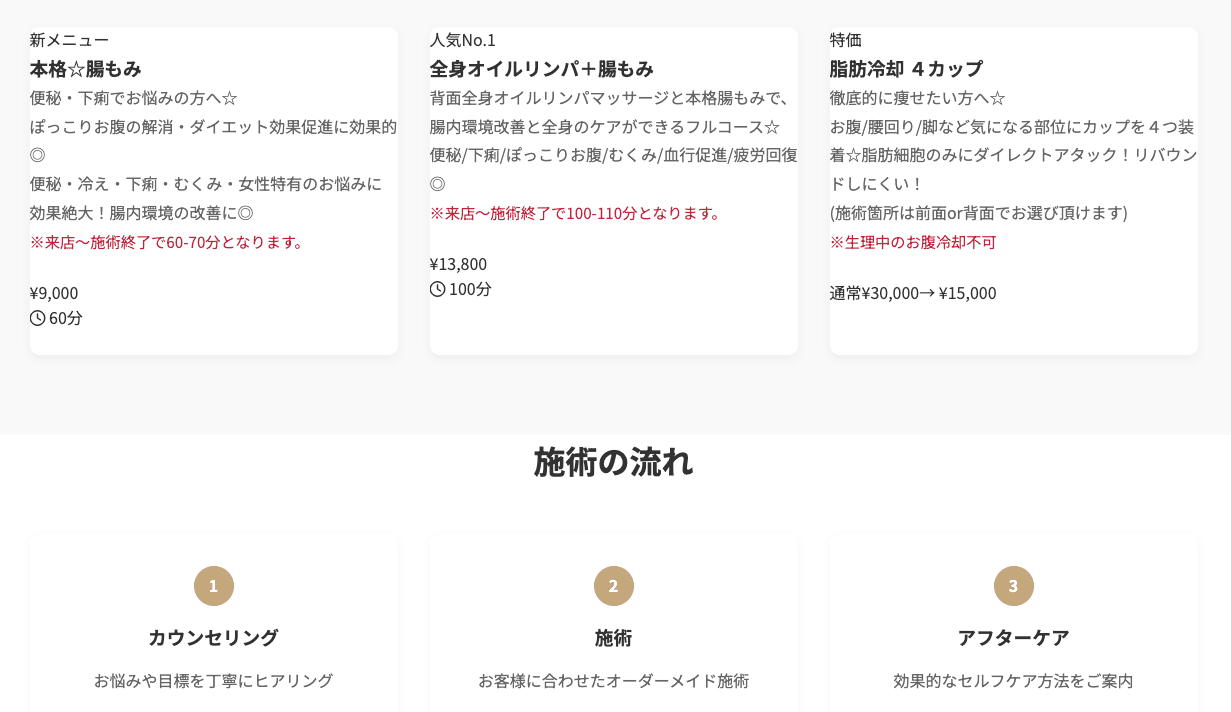Click the 特価 label
1231x712 pixels.
(x=846, y=40)
